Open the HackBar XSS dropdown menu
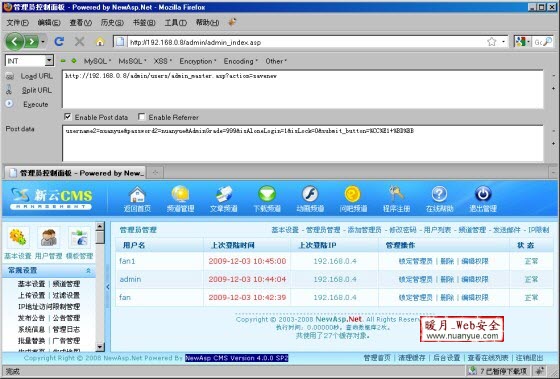 162,61
